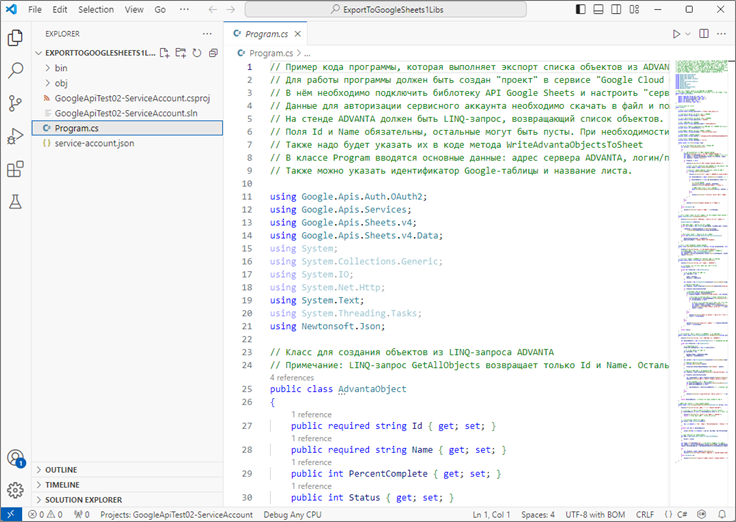Viewport: 736px width, 522px height.
Task: Open the Testing flask icon
Action: (15, 202)
